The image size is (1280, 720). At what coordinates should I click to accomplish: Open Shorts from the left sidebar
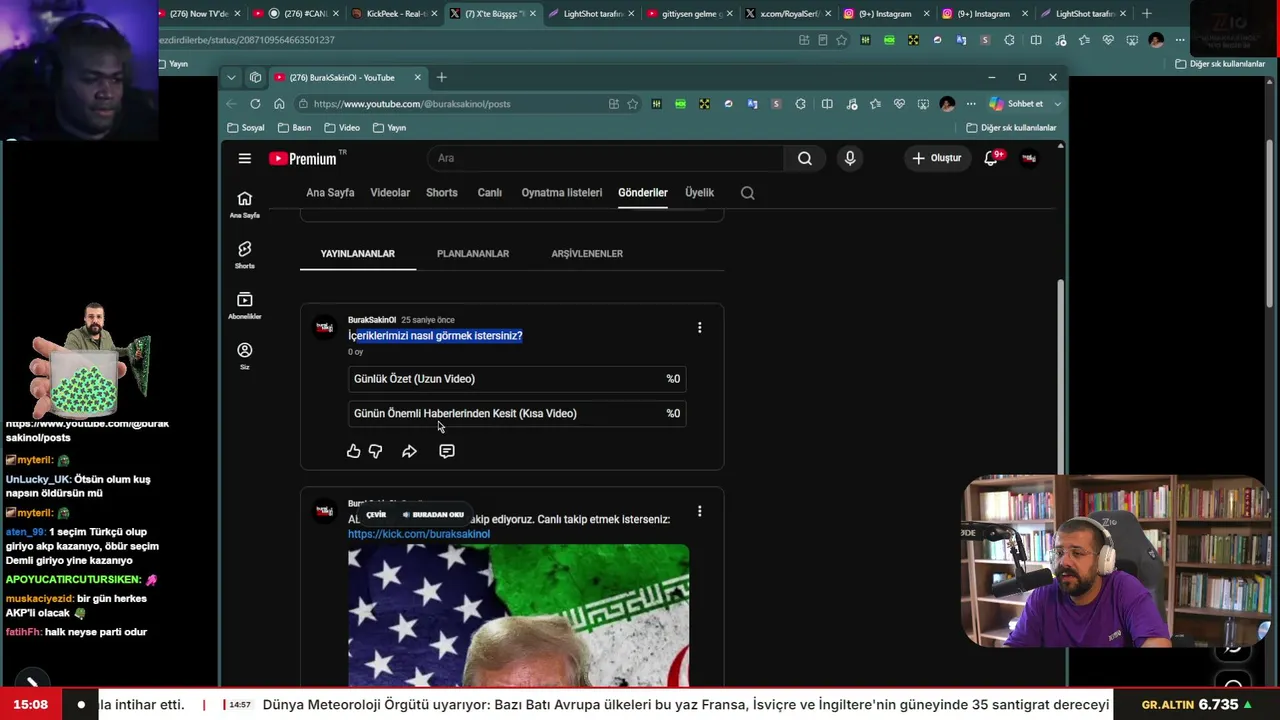coord(244,255)
